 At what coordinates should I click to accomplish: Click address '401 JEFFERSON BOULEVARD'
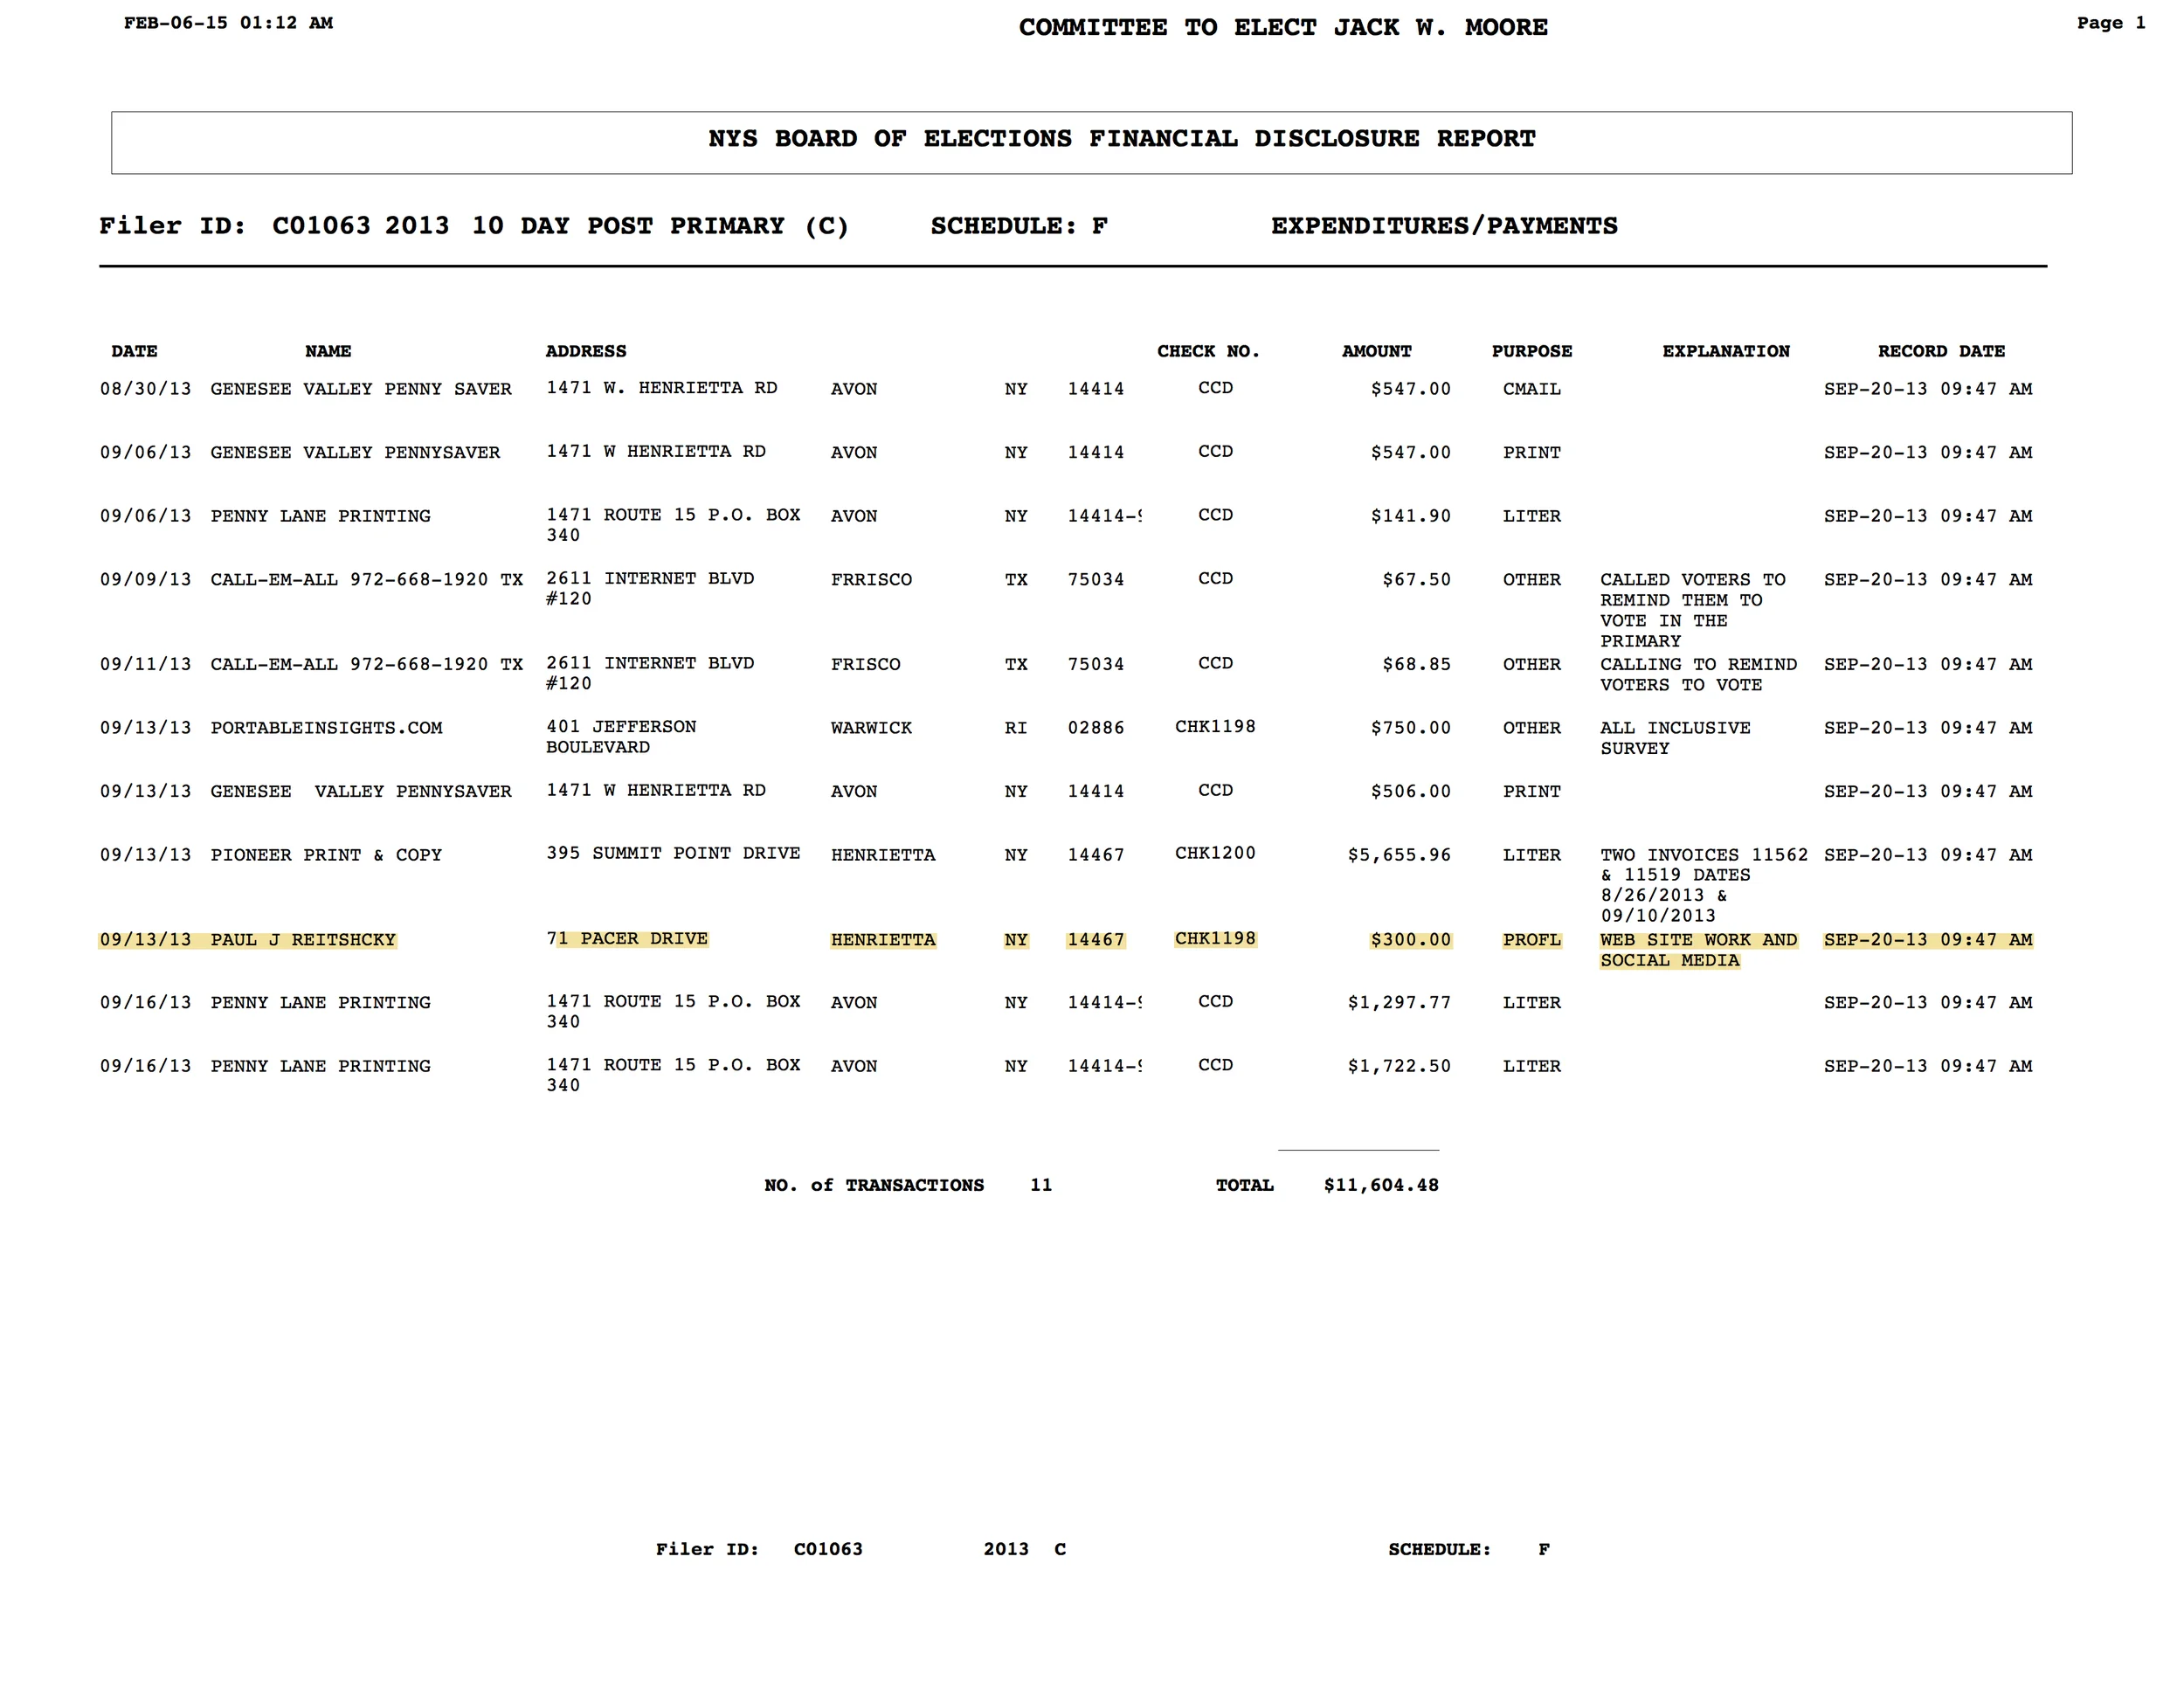click(621, 737)
